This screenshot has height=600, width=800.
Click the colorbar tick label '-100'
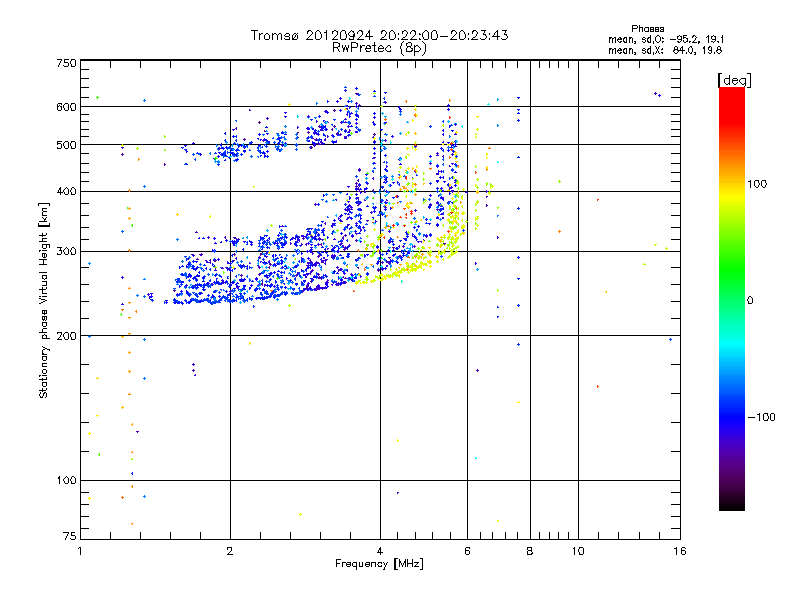pos(761,417)
